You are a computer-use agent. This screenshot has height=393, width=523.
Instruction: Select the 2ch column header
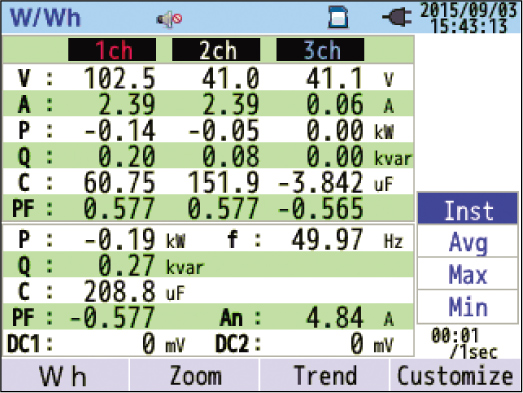216,50
